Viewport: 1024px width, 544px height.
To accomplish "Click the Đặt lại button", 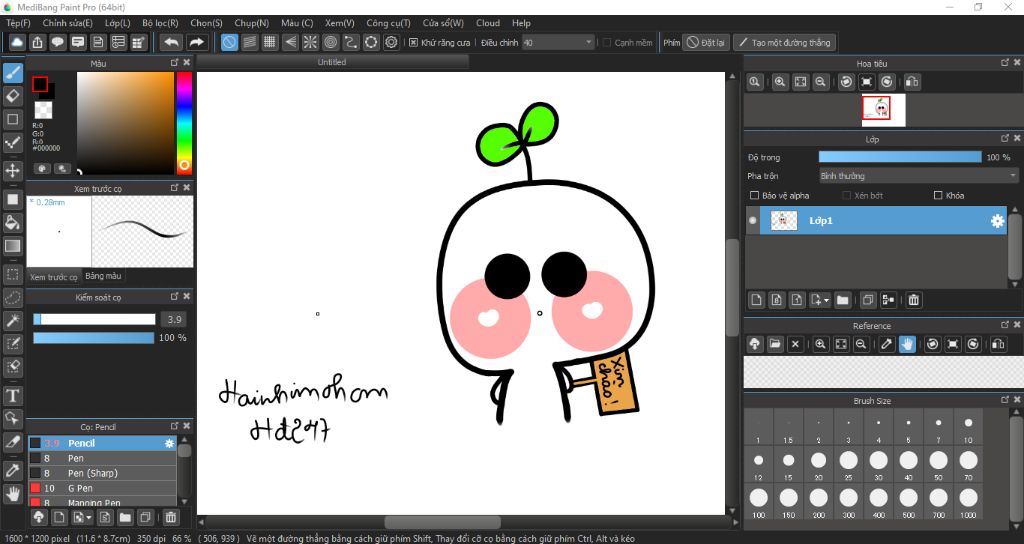I will coord(706,43).
